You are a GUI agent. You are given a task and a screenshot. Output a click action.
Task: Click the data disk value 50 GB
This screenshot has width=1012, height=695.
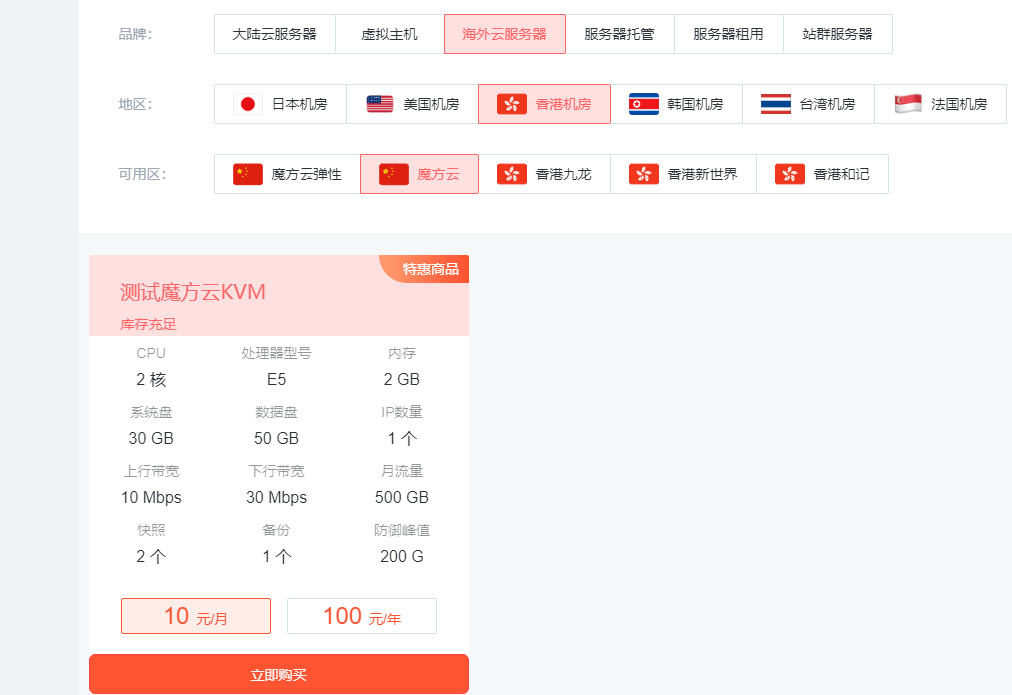tap(276, 438)
